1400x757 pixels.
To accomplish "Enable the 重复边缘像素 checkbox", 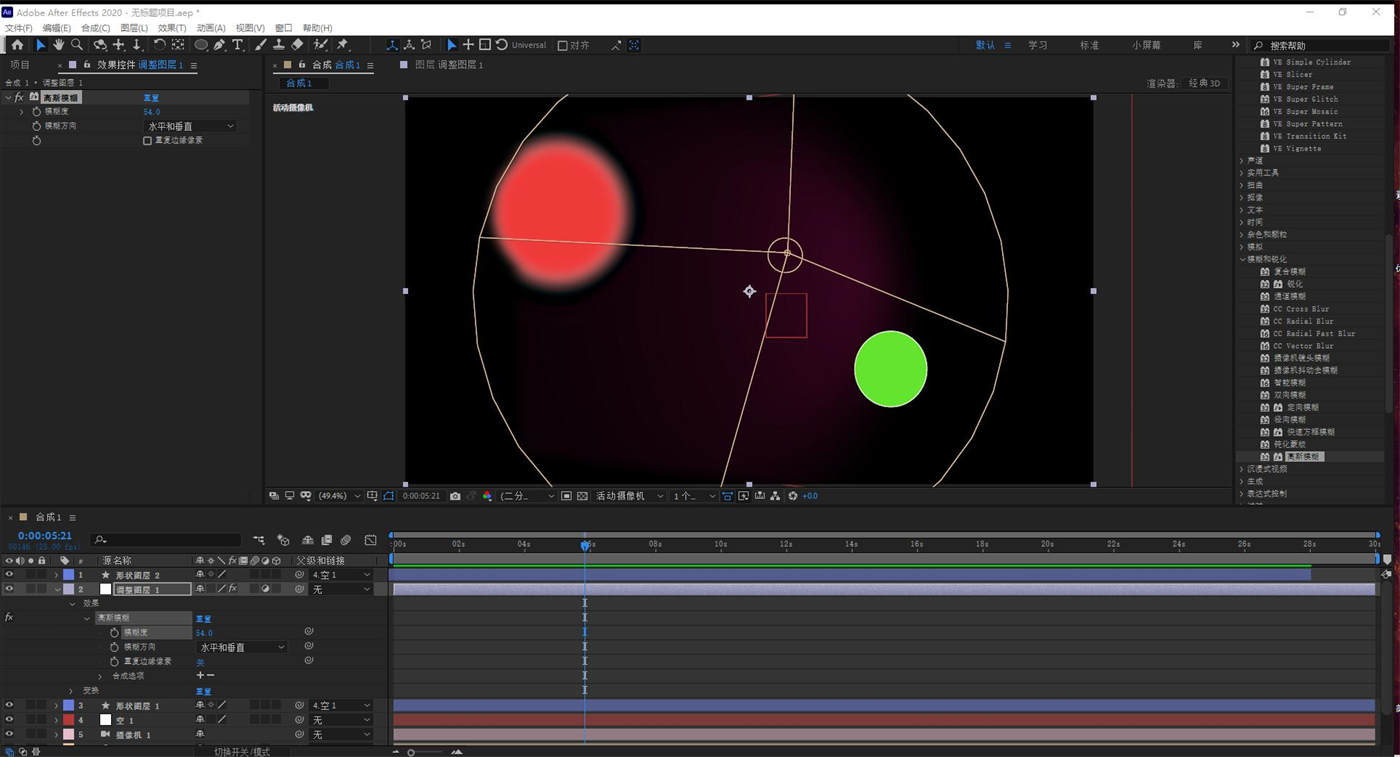I will (x=147, y=141).
